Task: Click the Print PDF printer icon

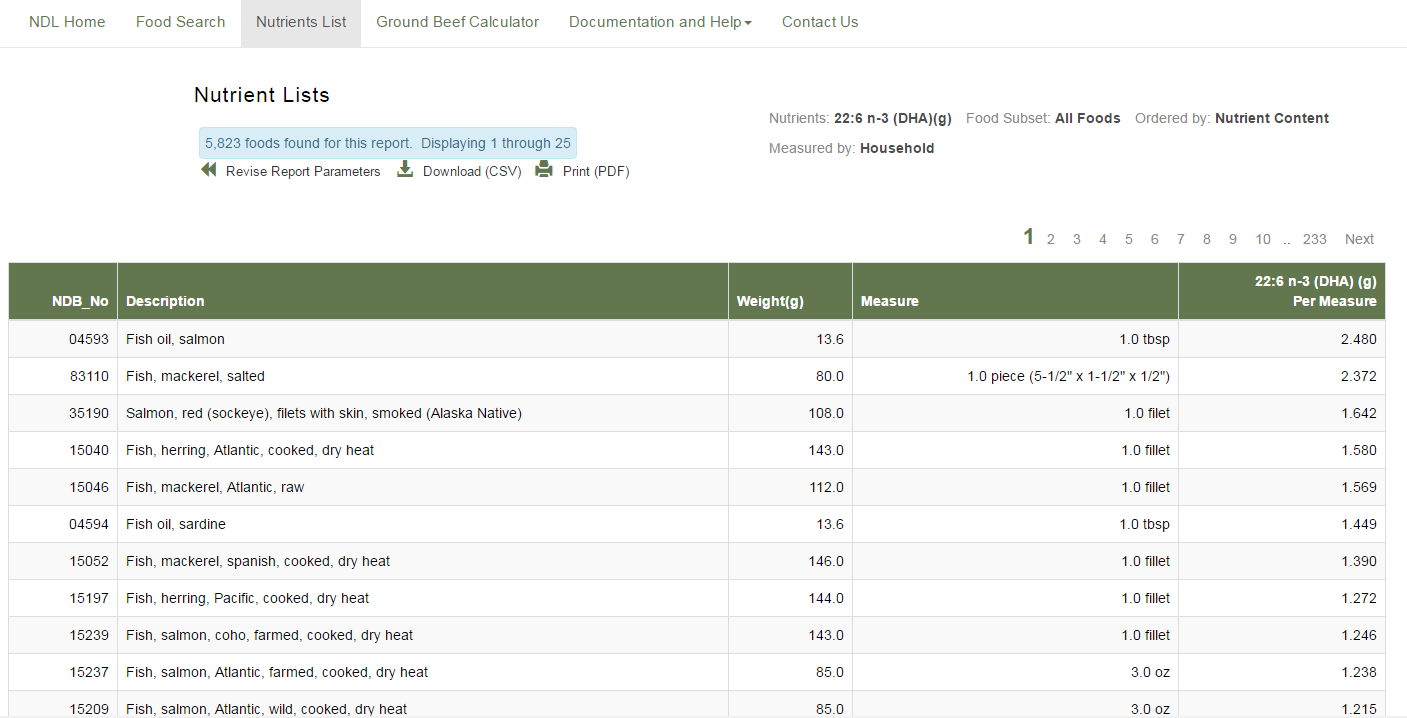Action: pos(544,169)
